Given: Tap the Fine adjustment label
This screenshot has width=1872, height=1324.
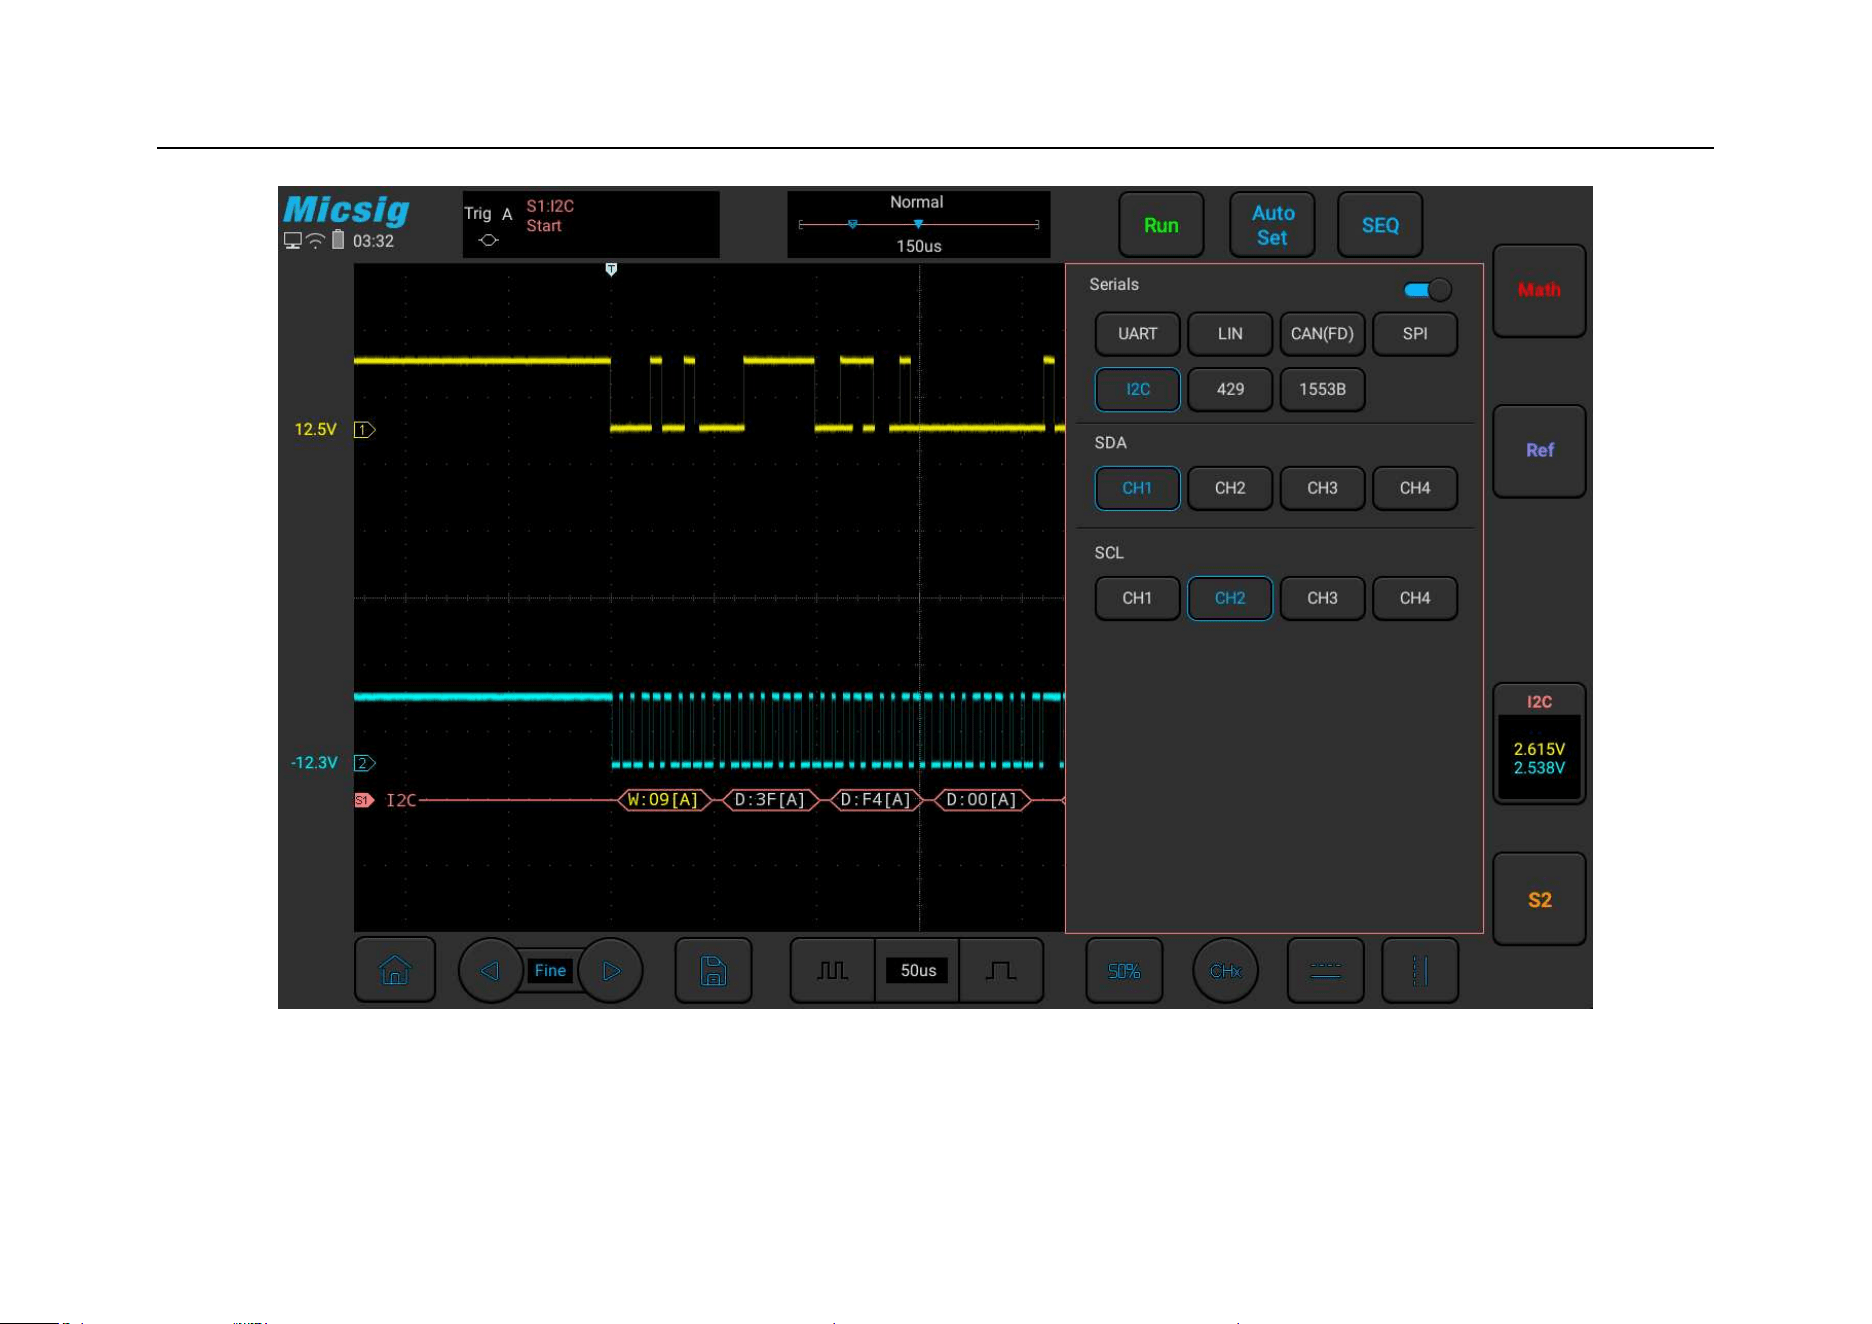Looking at the screenshot, I should click(550, 970).
